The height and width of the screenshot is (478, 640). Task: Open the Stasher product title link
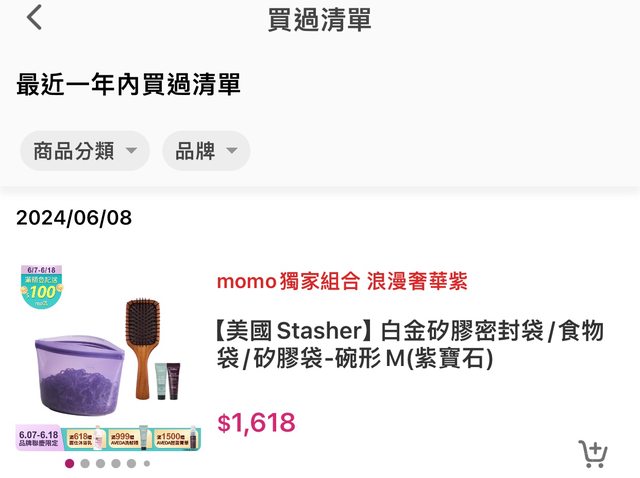pos(410,345)
